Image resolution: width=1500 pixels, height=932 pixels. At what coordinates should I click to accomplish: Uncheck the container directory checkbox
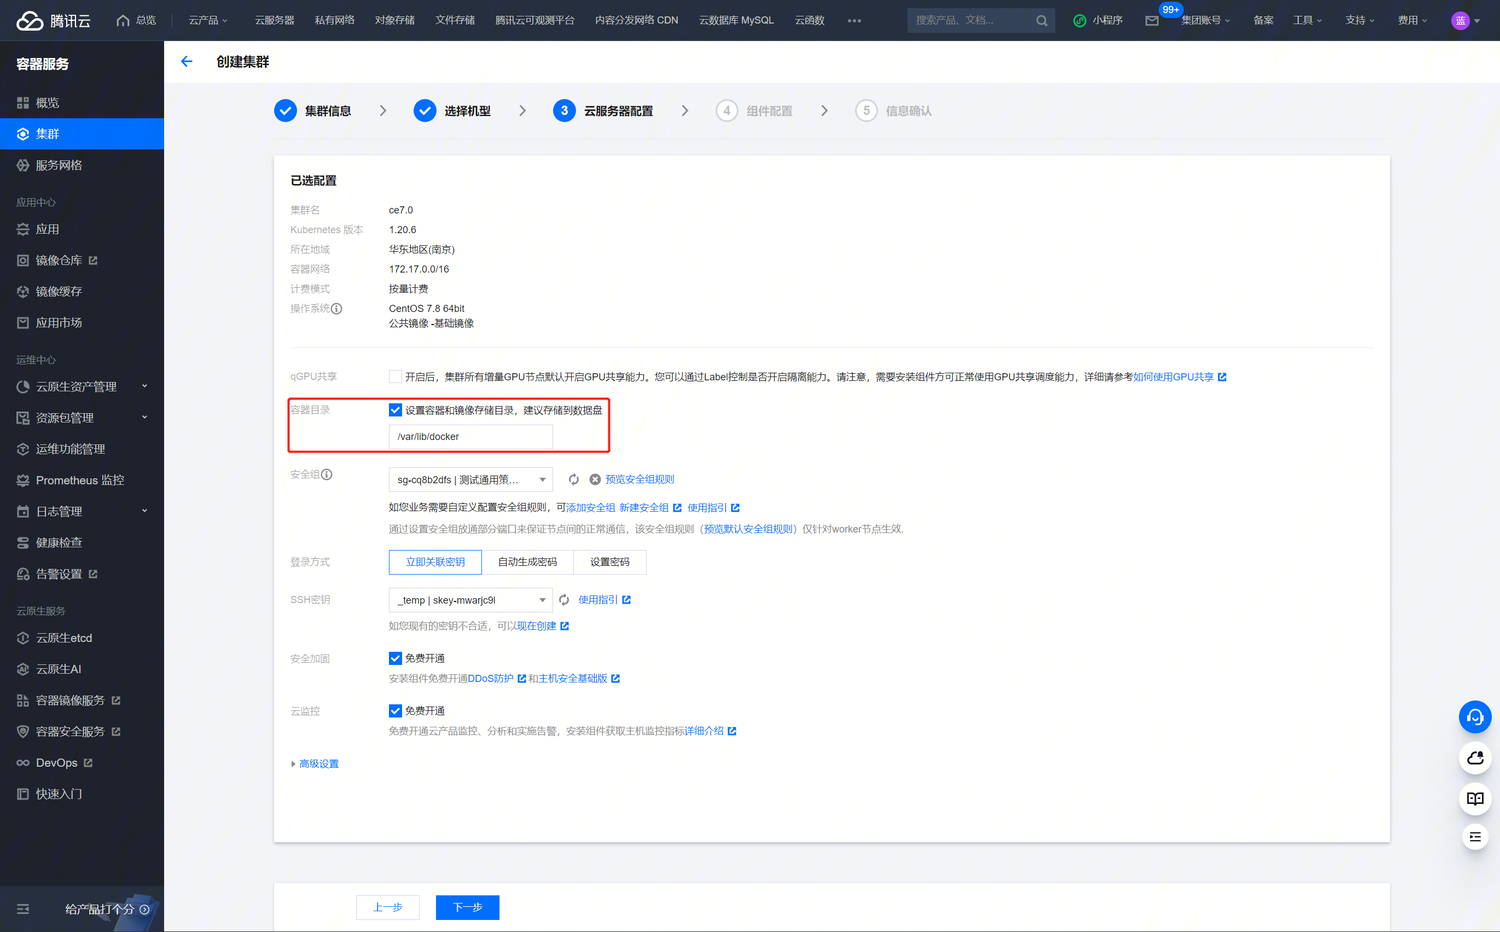click(x=395, y=410)
